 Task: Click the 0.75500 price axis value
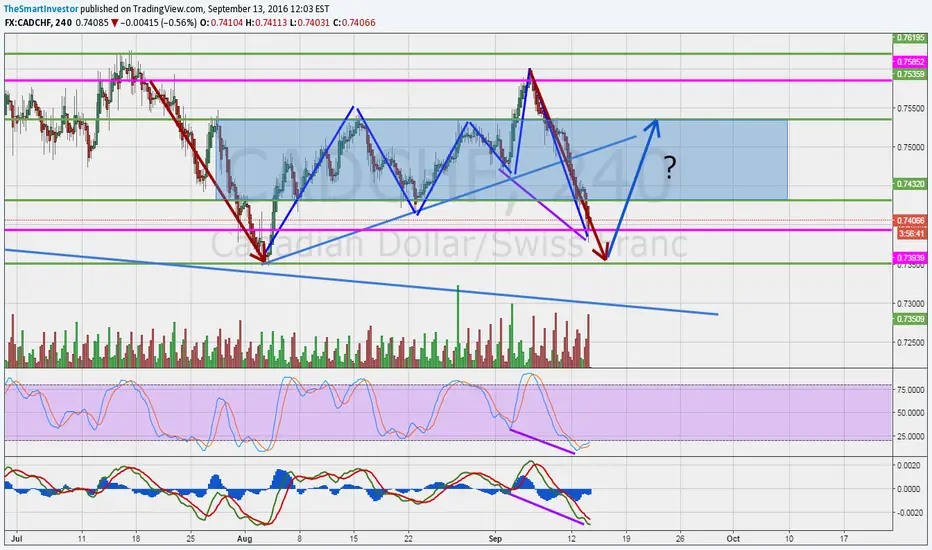[x=911, y=109]
